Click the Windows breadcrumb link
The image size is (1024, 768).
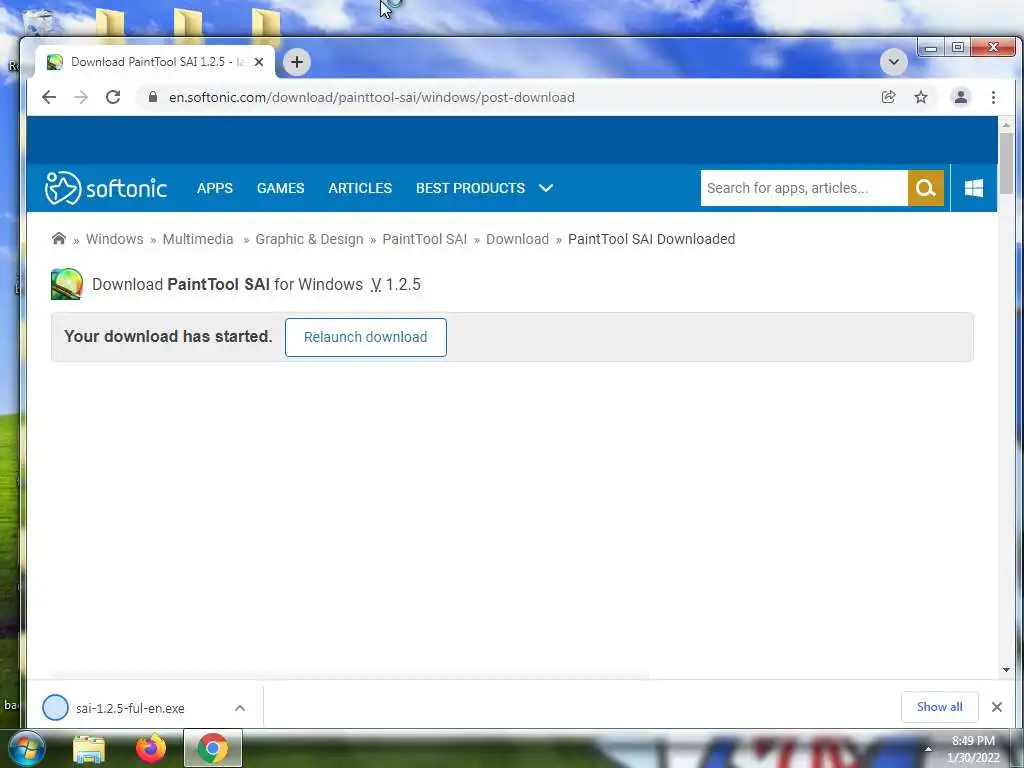coord(114,239)
